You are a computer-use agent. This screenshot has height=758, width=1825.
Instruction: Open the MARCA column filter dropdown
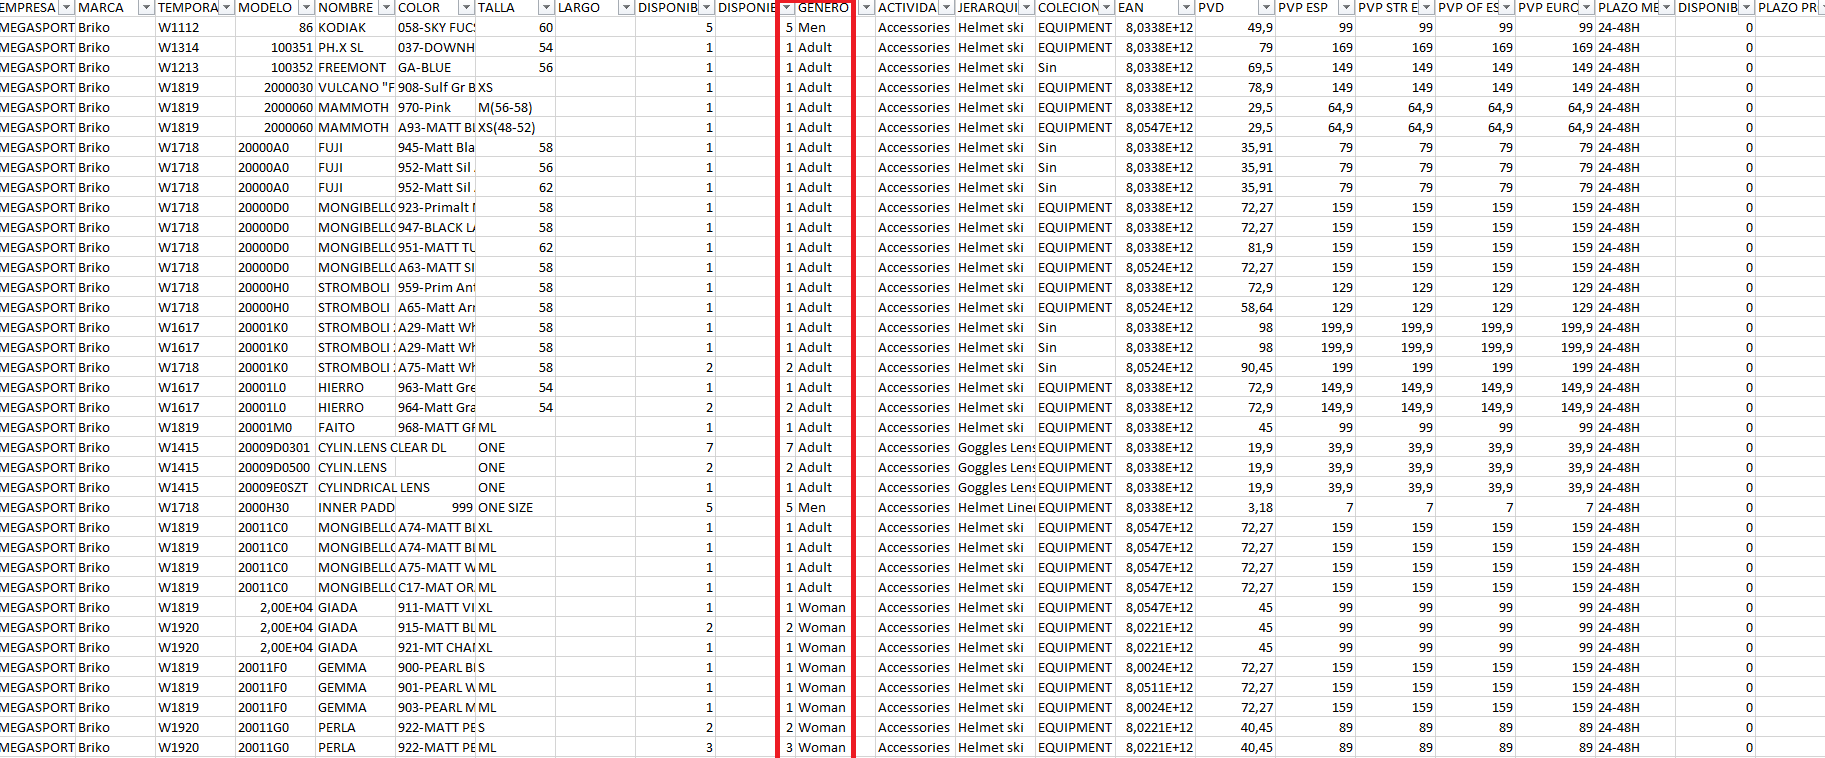tap(146, 7)
